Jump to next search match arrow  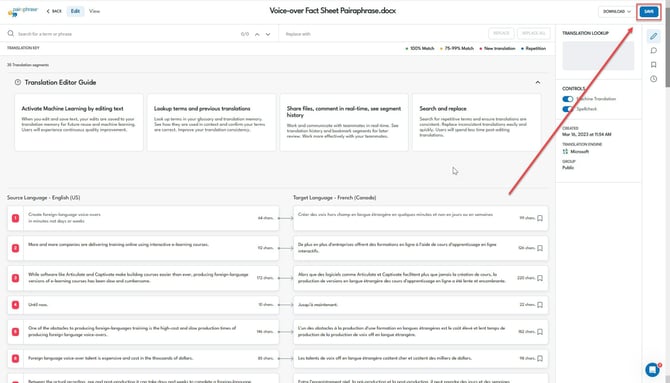(268, 34)
